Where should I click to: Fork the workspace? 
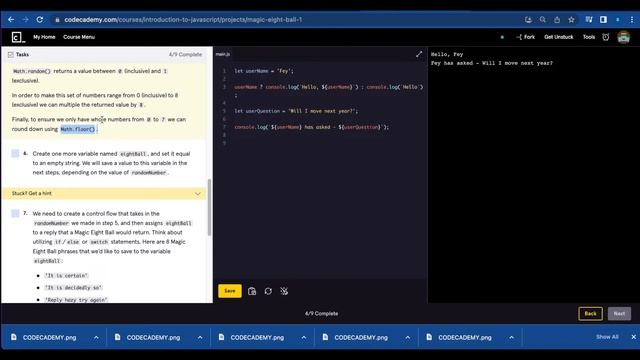[x=525, y=37]
